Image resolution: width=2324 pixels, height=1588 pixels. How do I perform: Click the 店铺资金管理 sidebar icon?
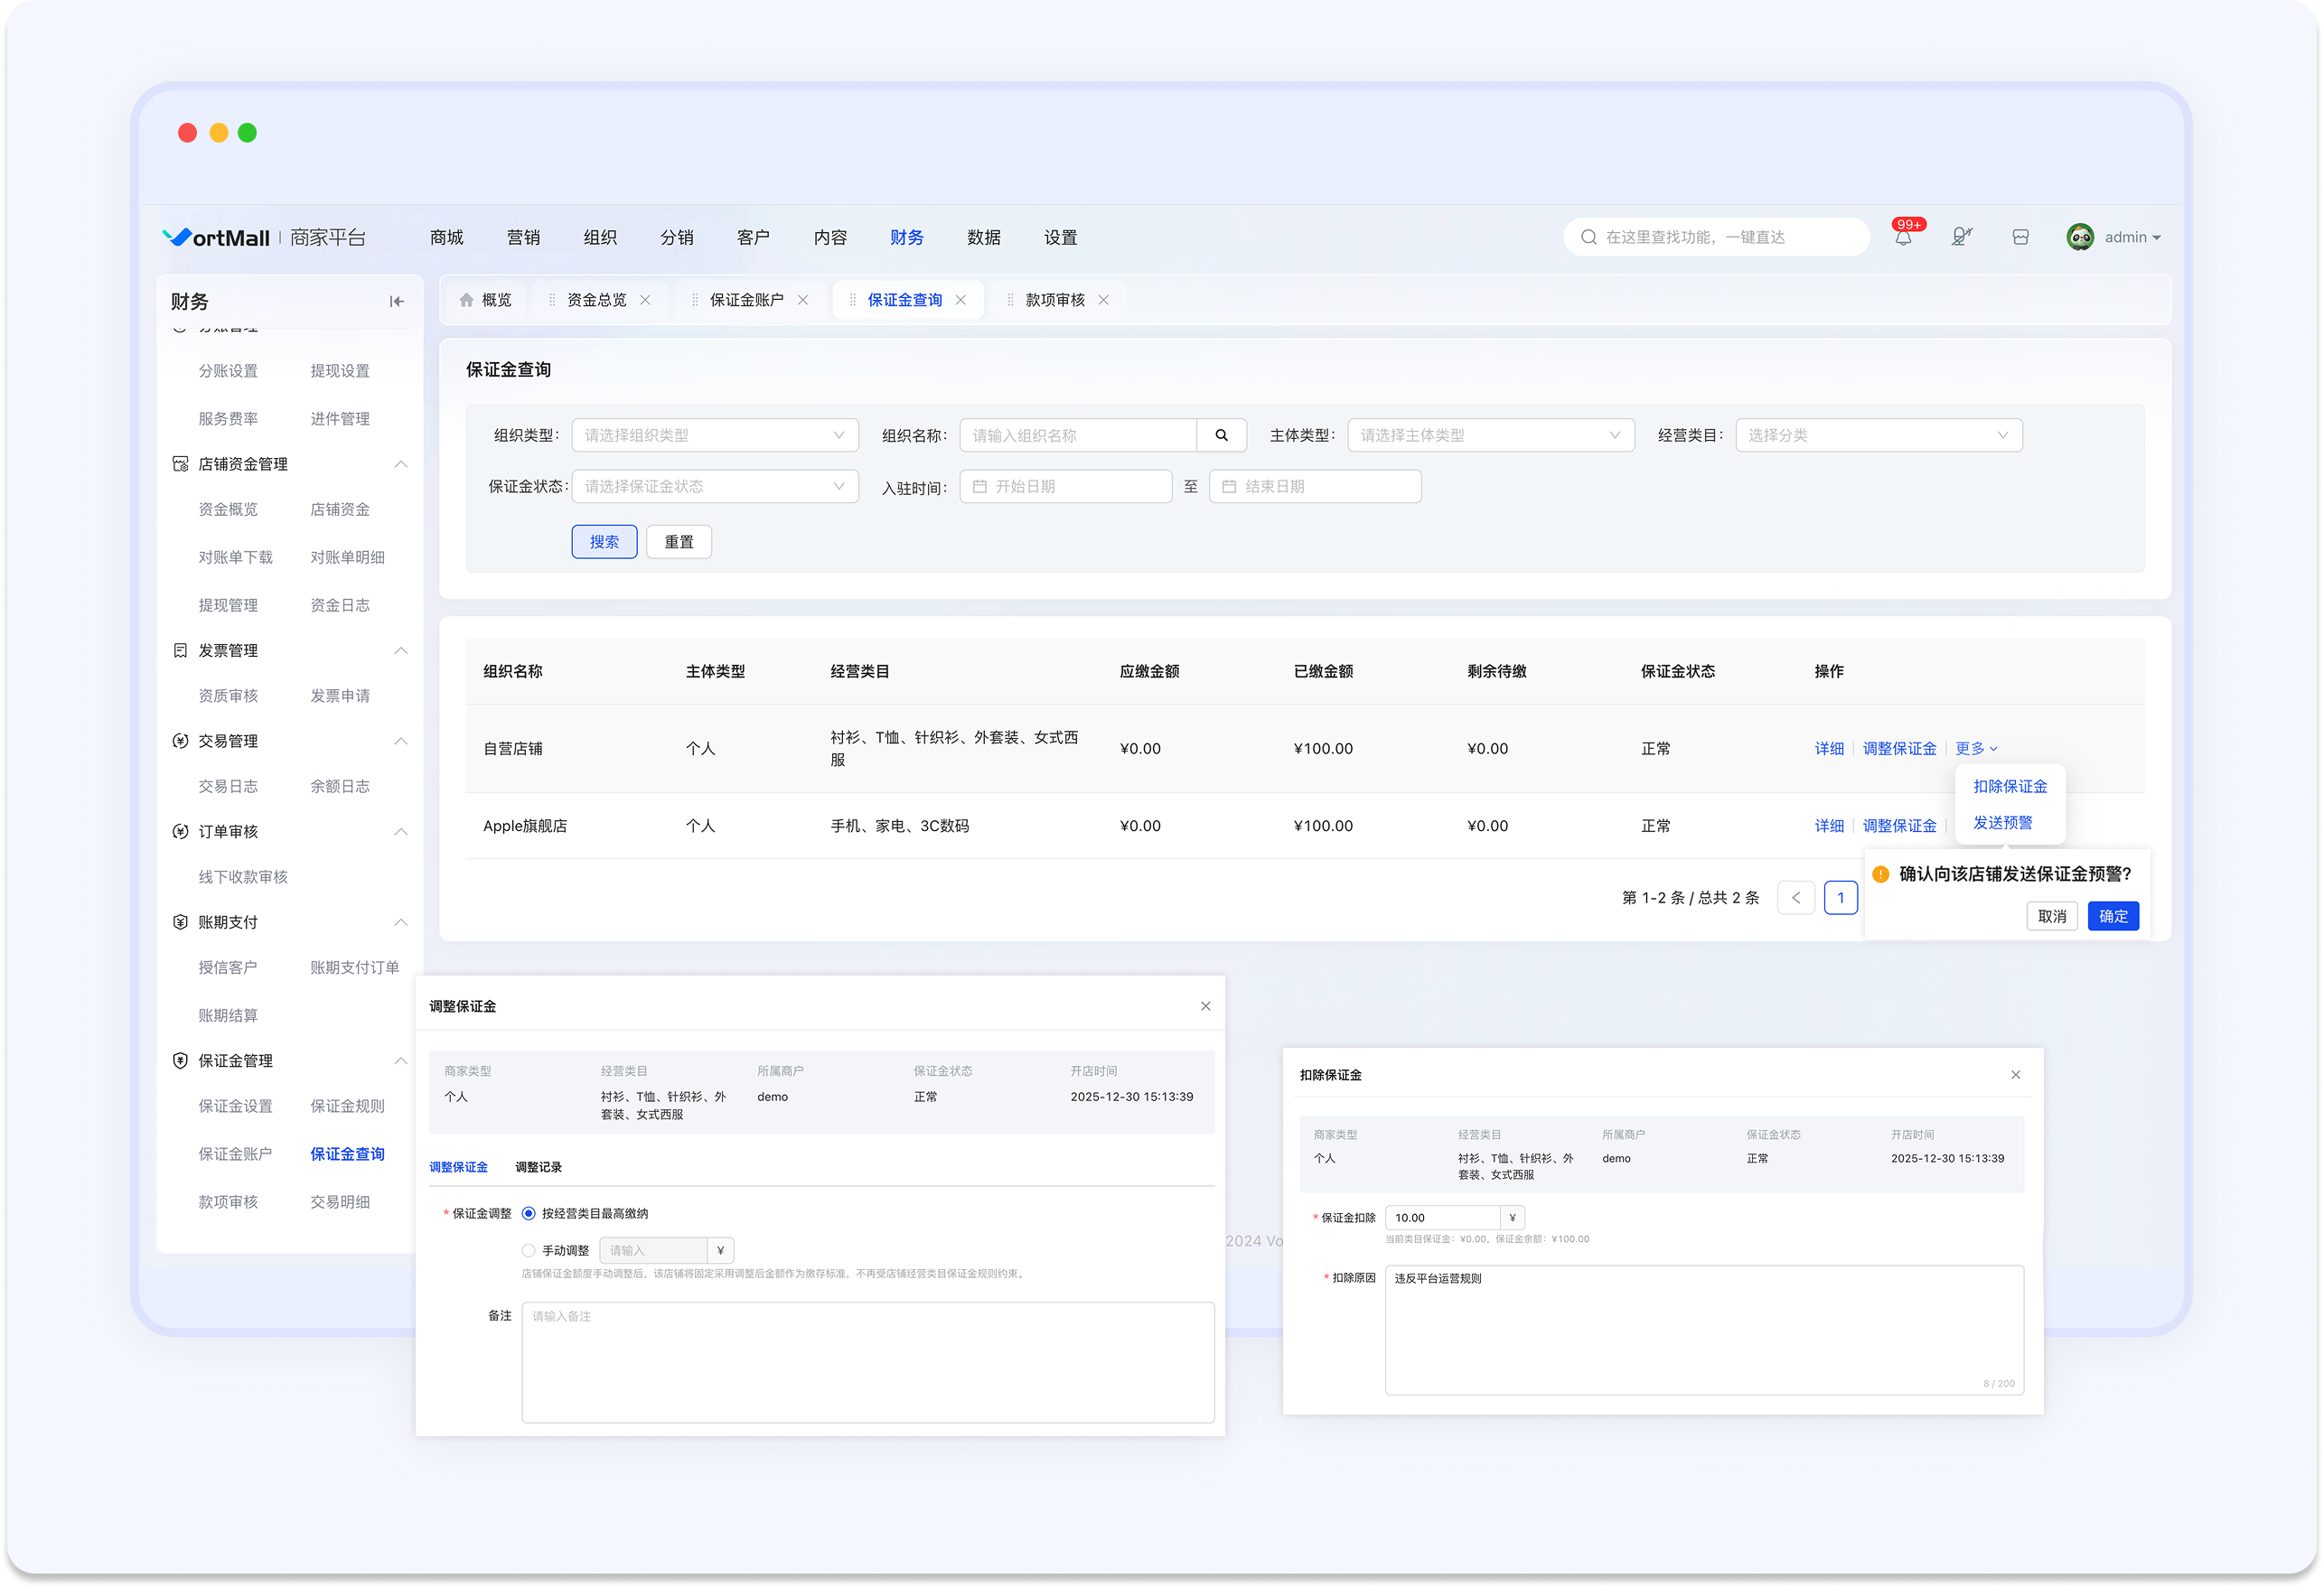coord(180,464)
